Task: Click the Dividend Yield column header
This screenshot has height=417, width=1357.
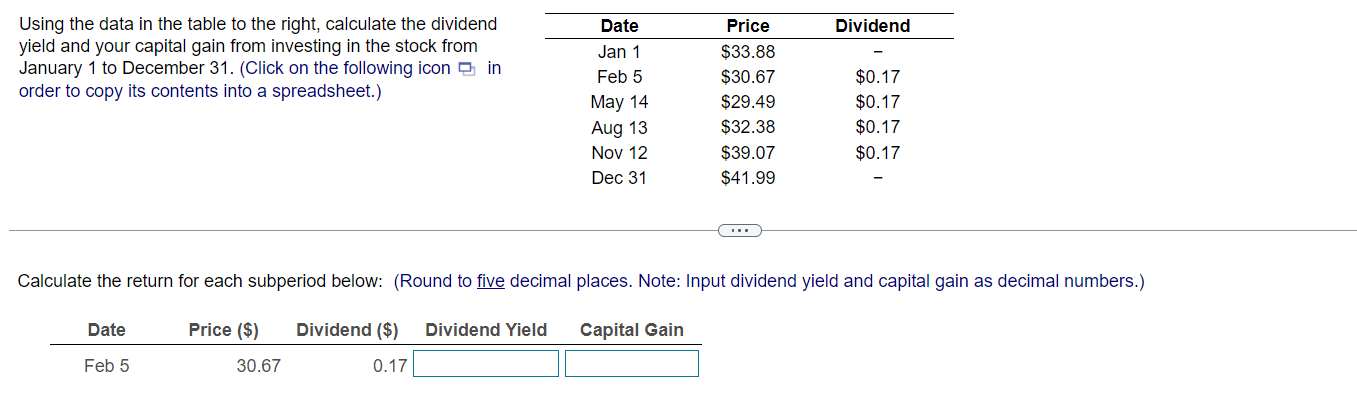Action: pyautogui.click(x=486, y=330)
